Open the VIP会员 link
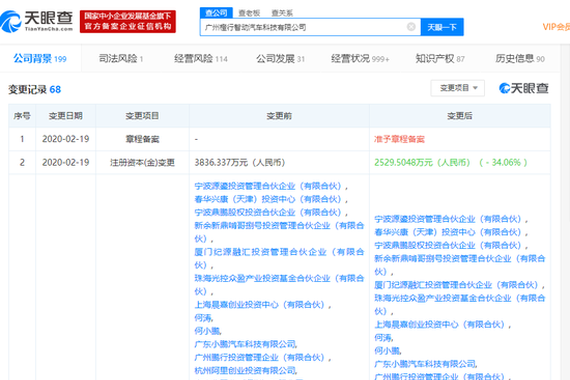Image resolution: width=570 pixels, height=380 pixels. coord(556,27)
